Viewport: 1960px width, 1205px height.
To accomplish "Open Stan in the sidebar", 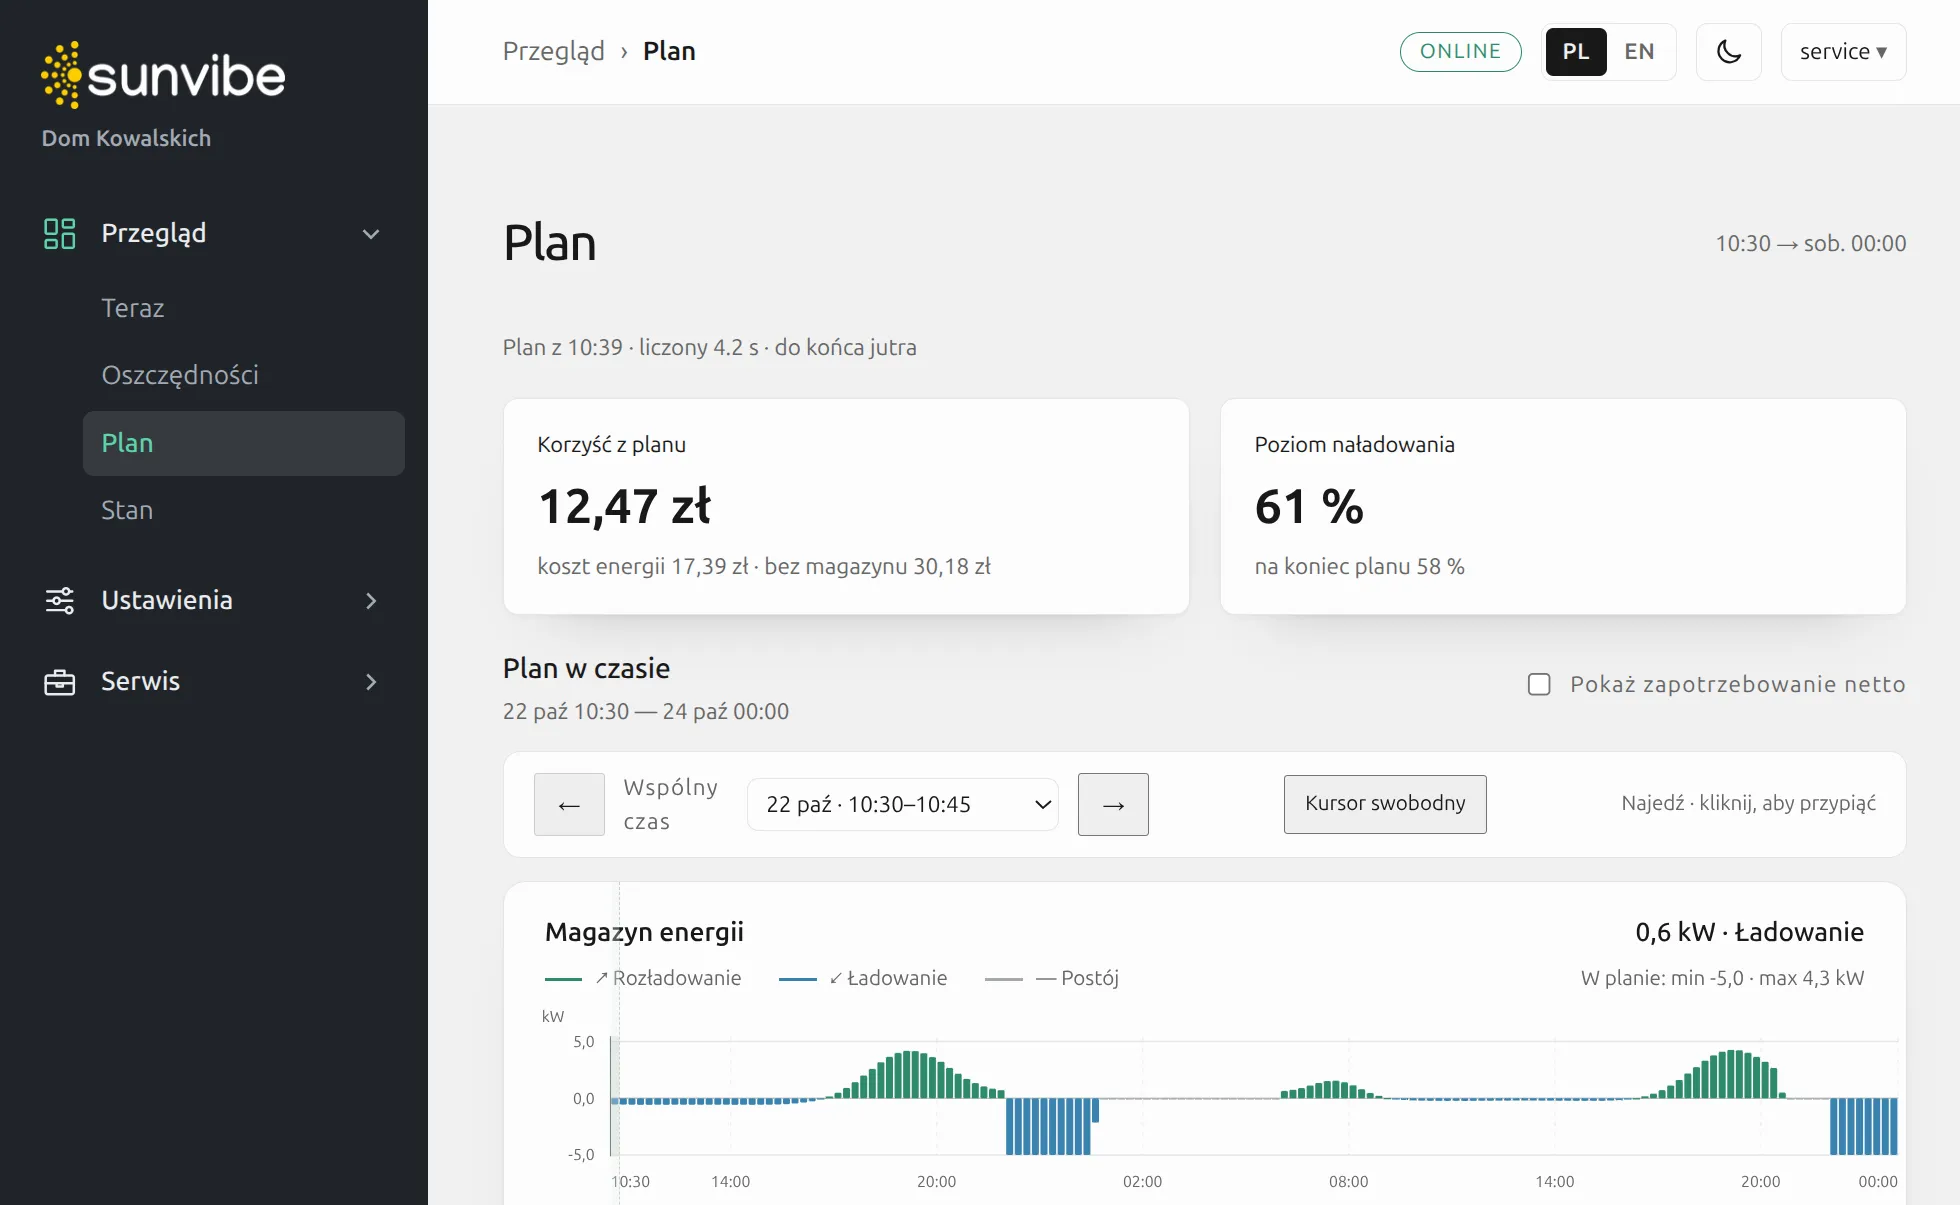I will point(127,510).
